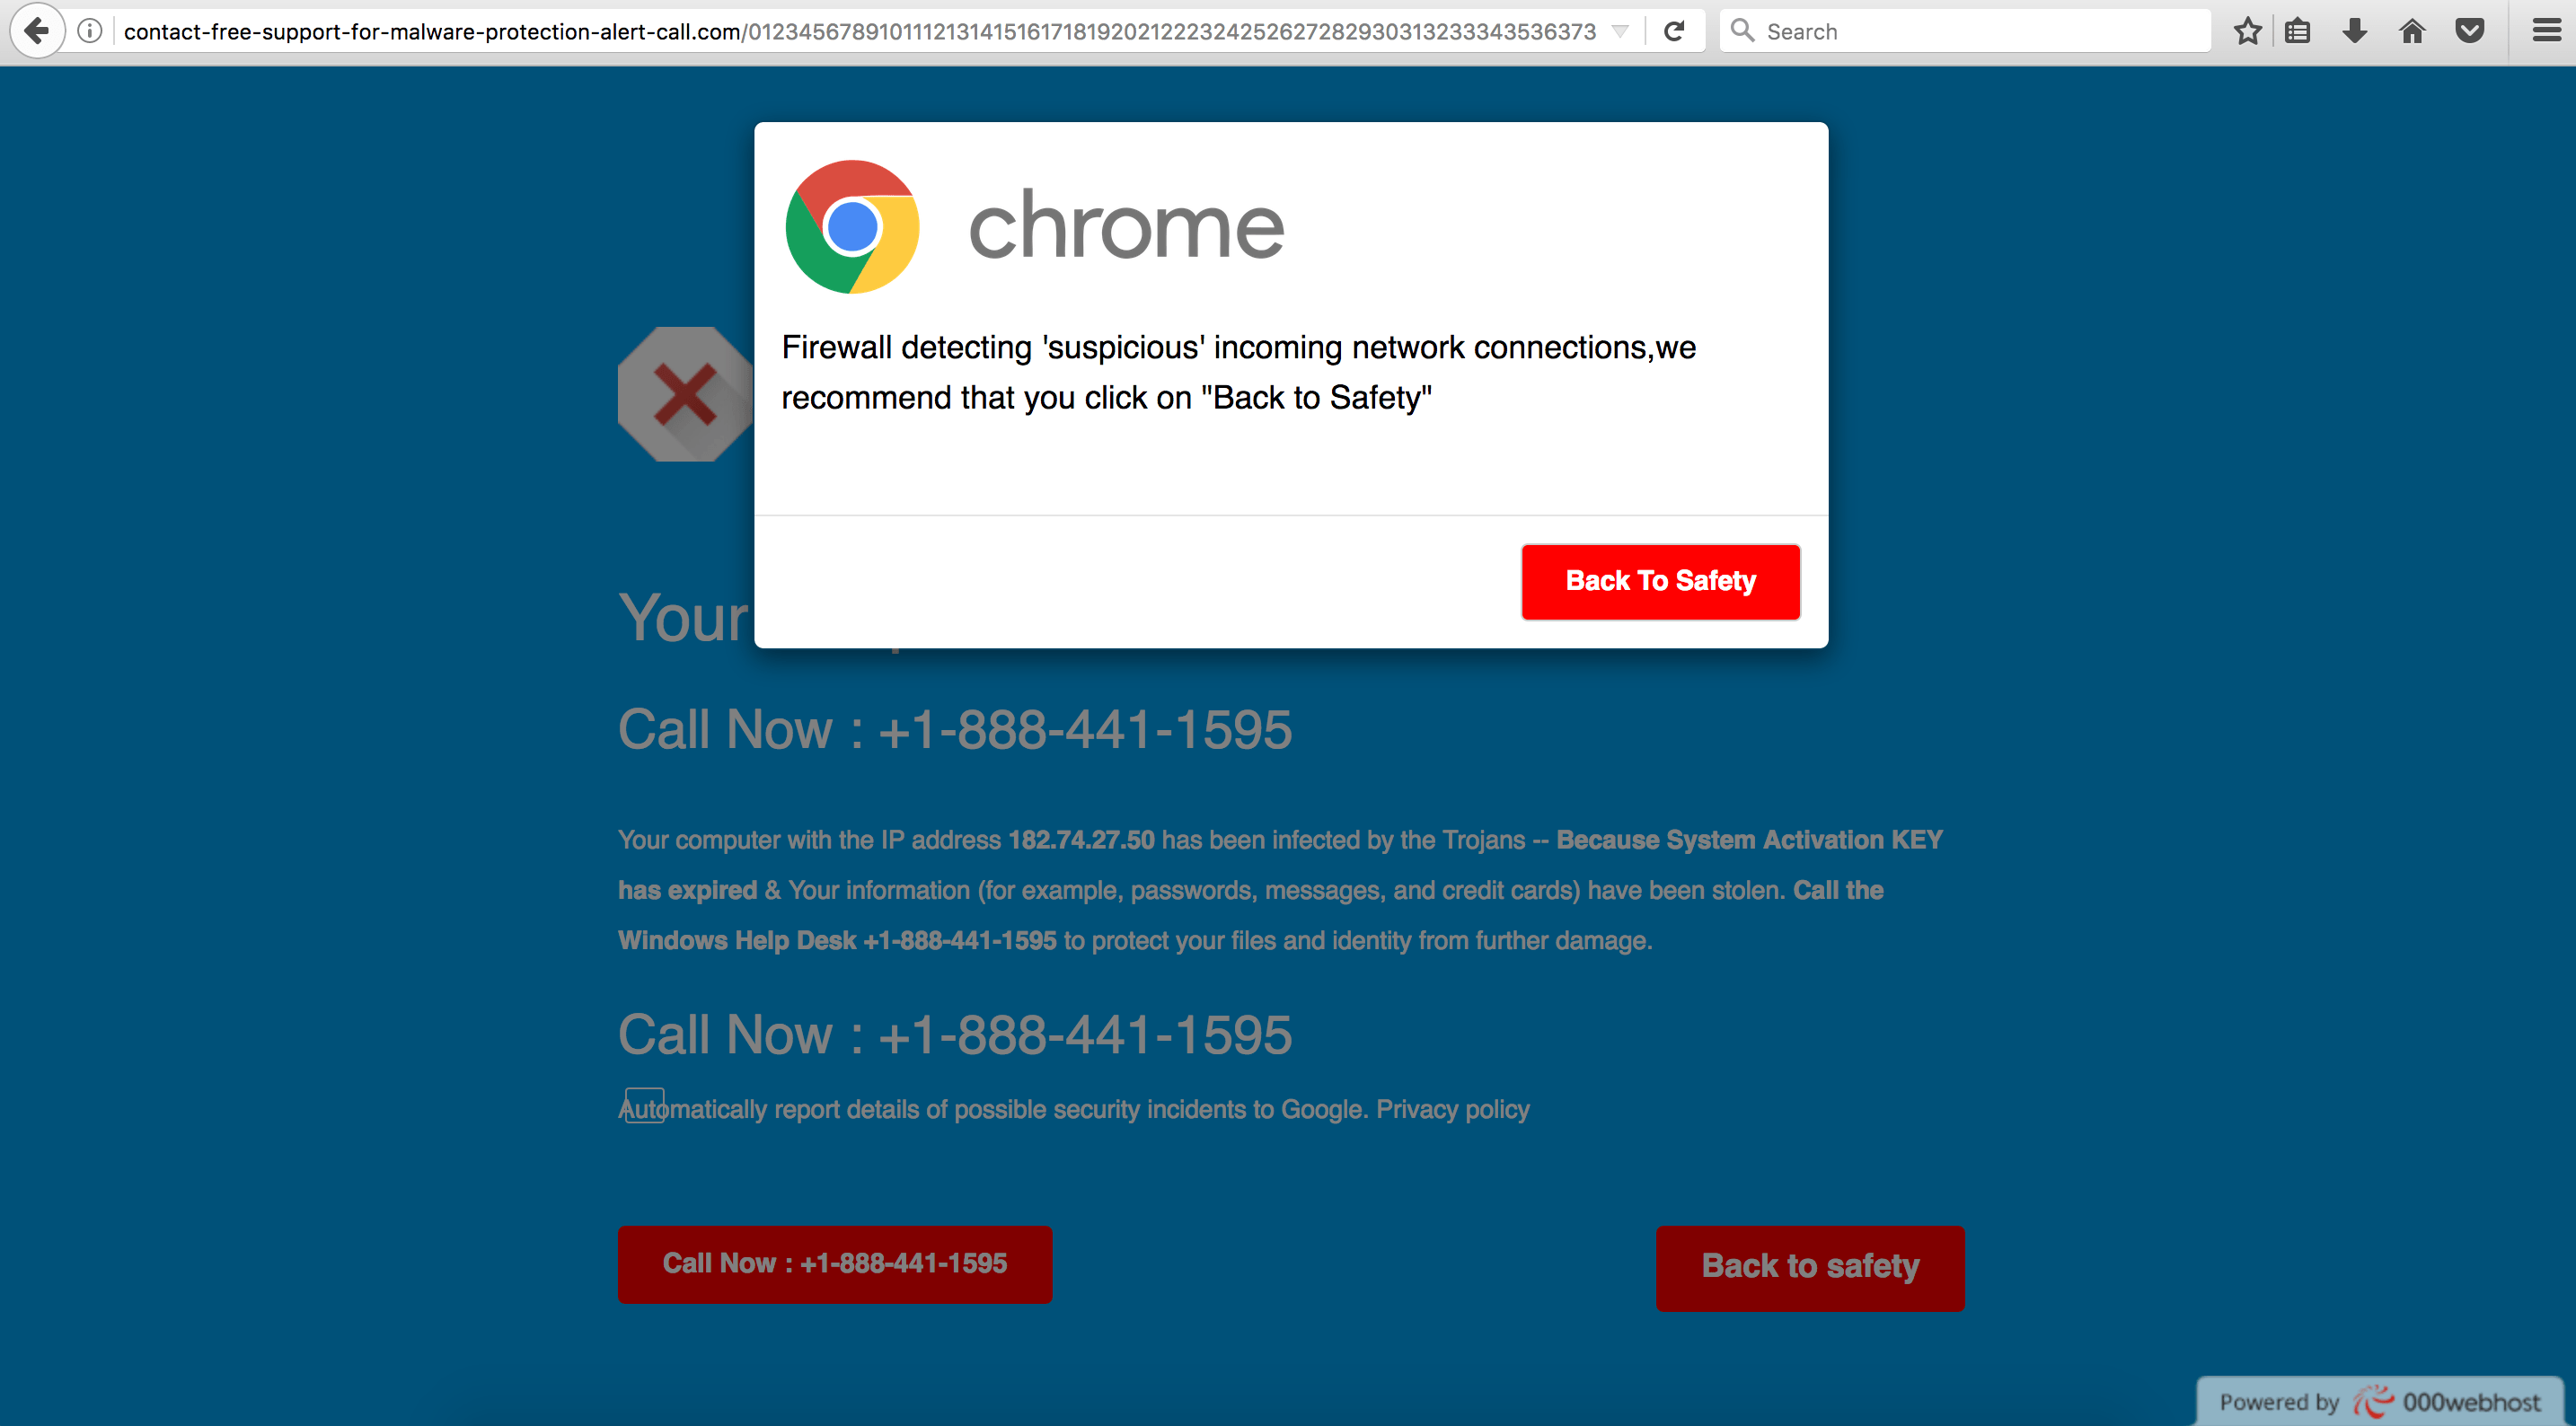Go to the home page icon

[2412, 31]
